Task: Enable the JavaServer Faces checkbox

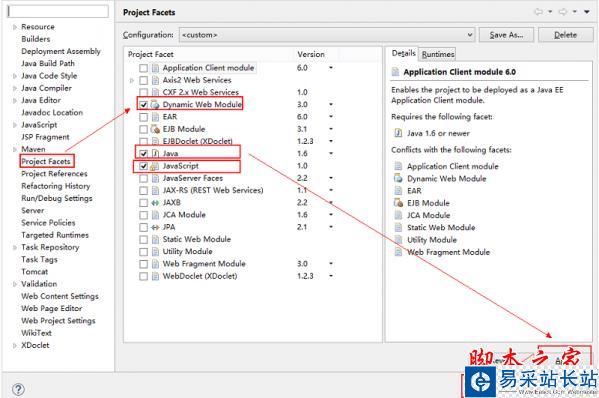Action: pyautogui.click(x=143, y=178)
